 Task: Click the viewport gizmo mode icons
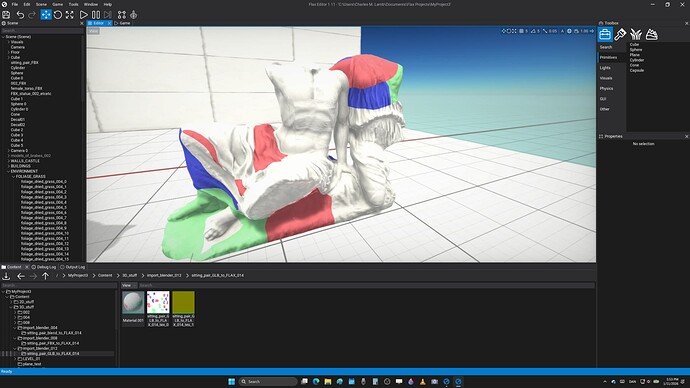pos(509,31)
